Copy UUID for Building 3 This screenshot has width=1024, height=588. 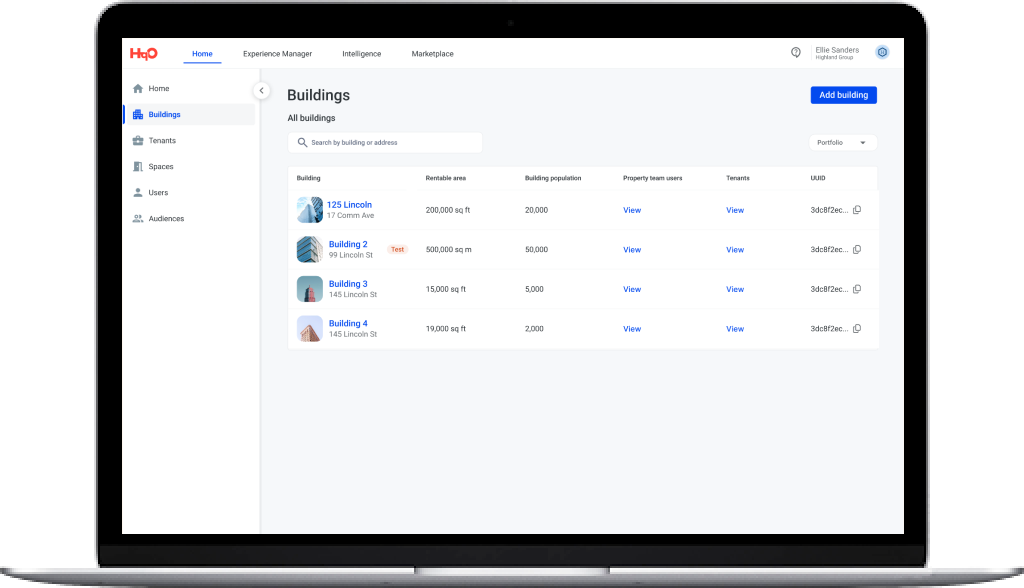point(857,289)
